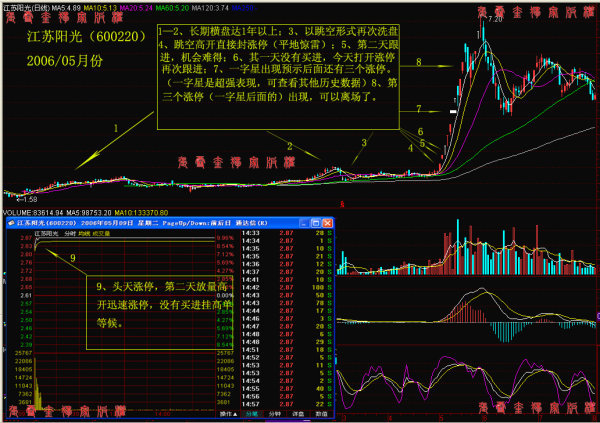
Task: Select the 14:37 trade row in the tick list
Action: click(288, 272)
